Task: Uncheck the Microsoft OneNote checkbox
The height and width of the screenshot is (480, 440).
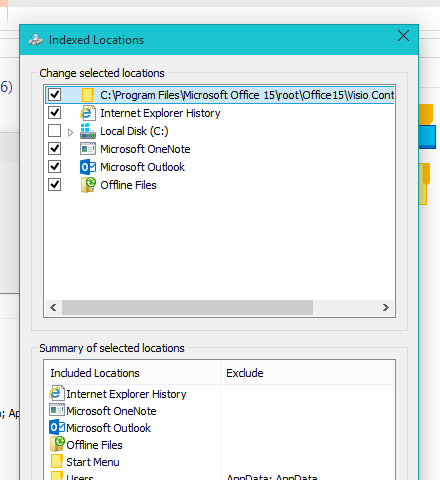Action: tap(54, 149)
